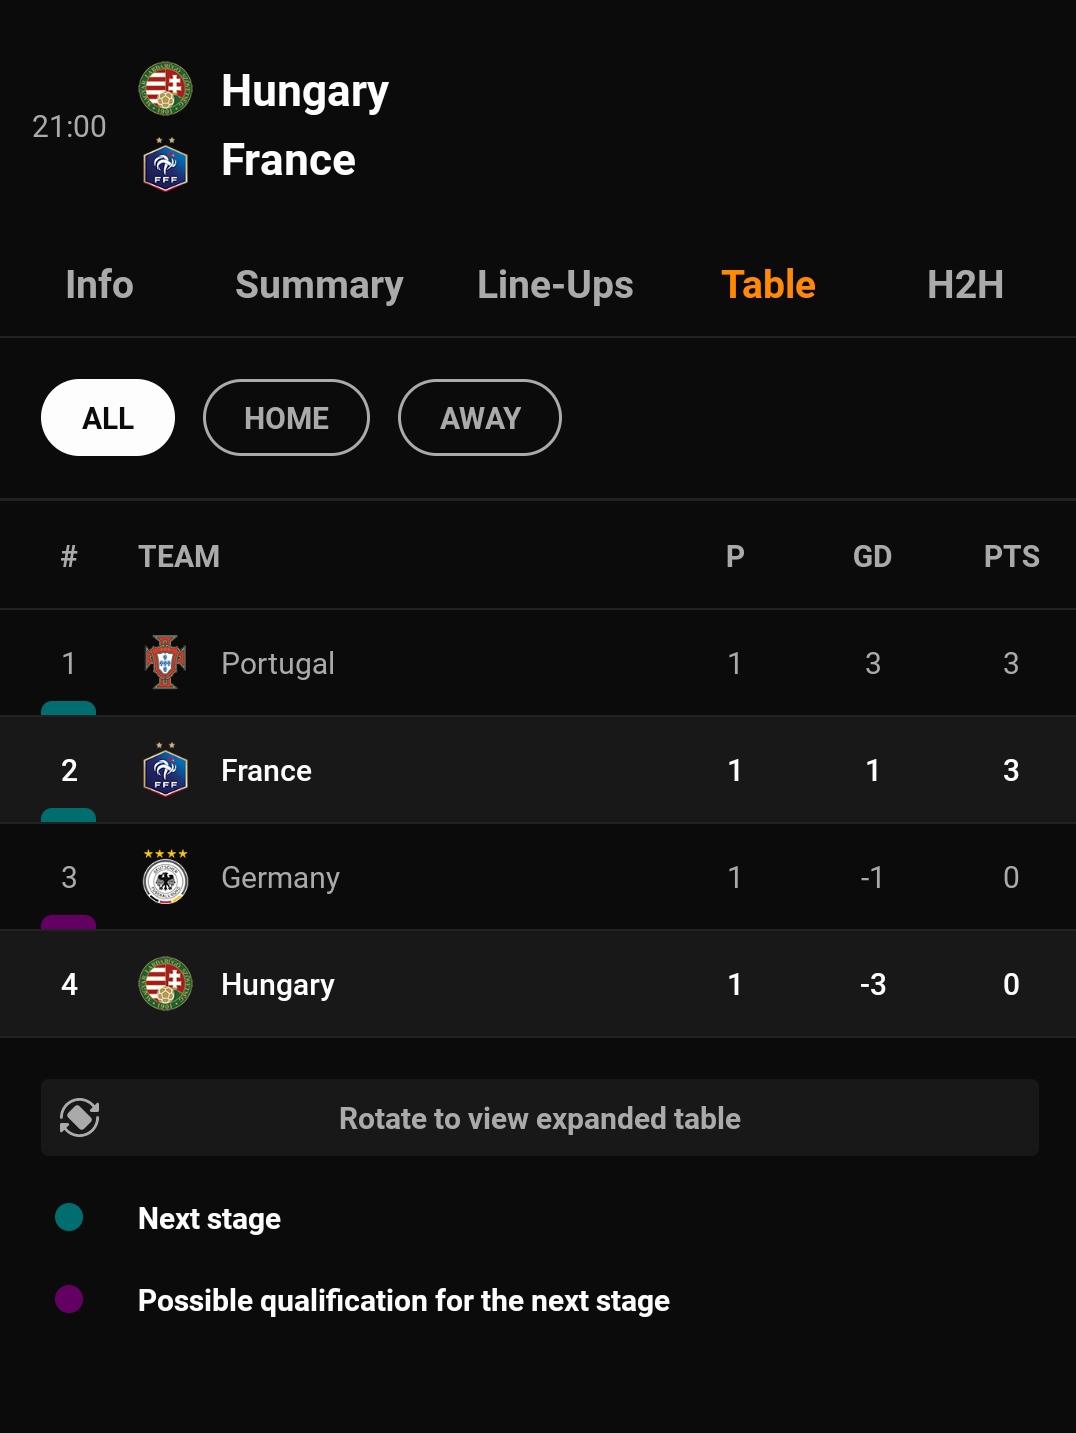Open the Info tab

(x=99, y=285)
